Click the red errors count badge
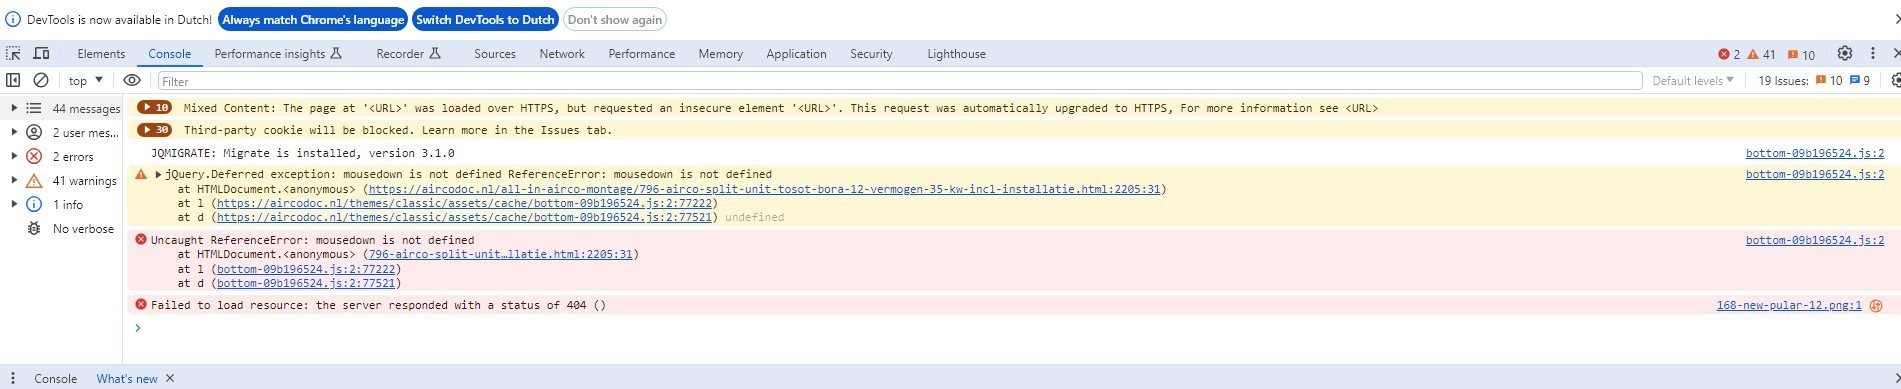Screen dimensions: 1901x389 pos(1729,54)
